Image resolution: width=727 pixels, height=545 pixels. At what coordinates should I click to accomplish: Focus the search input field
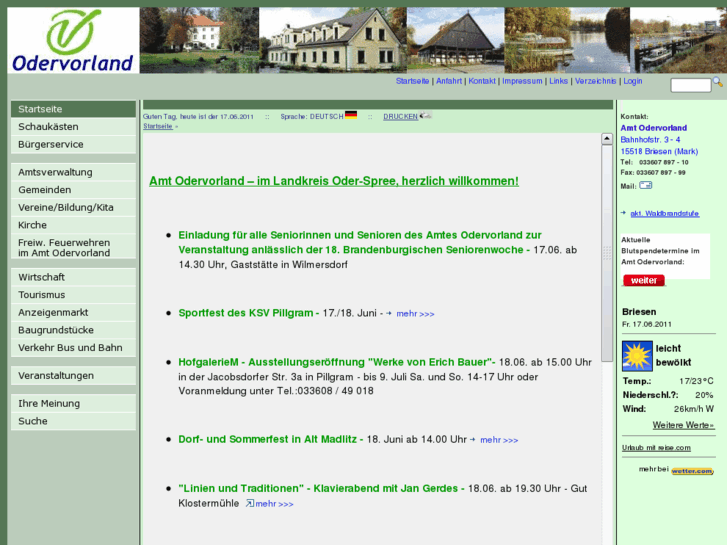pyautogui.click(x=691, y=85)
